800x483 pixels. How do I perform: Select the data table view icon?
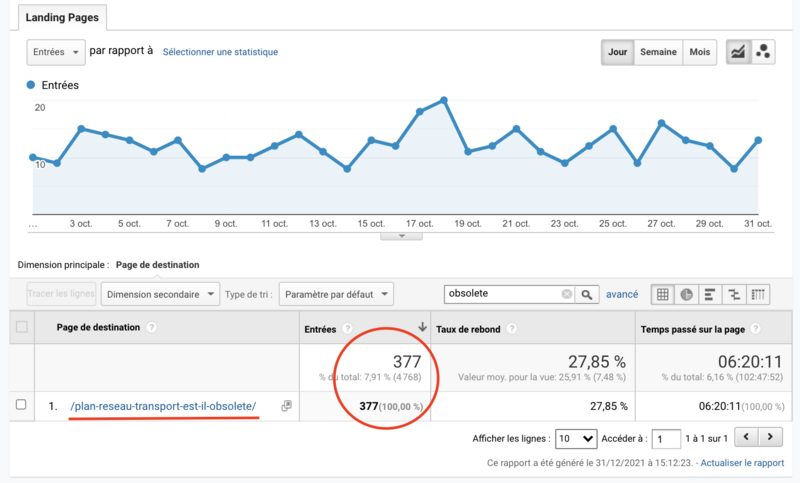pos(662,294)
